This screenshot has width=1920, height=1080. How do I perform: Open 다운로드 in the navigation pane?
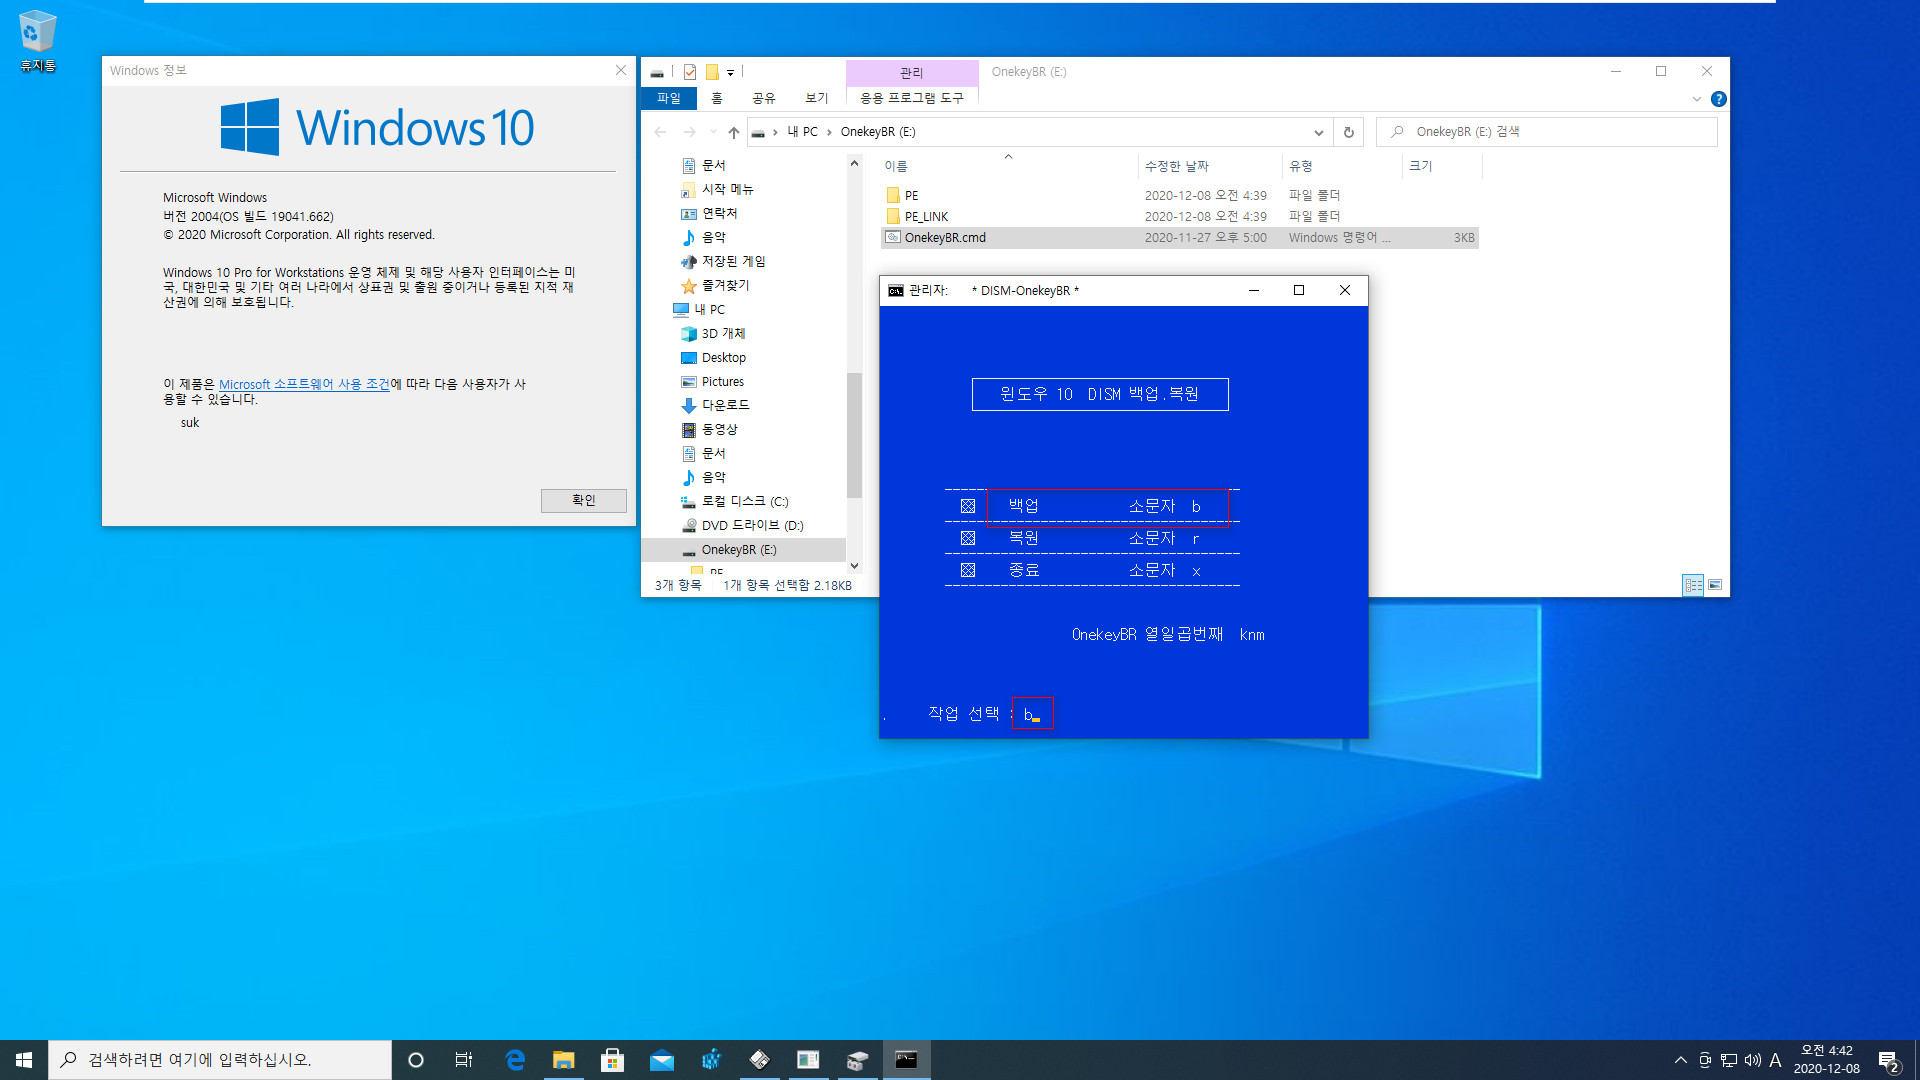(725, 405)
